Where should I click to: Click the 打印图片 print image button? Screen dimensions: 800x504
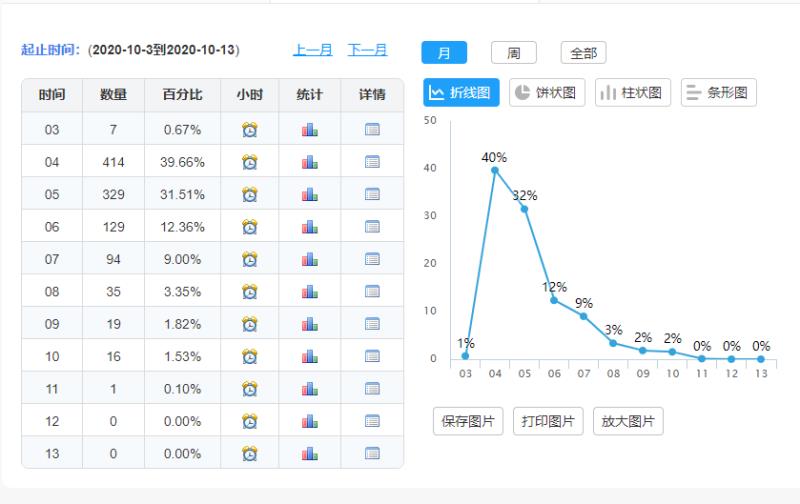click(548, 421)
